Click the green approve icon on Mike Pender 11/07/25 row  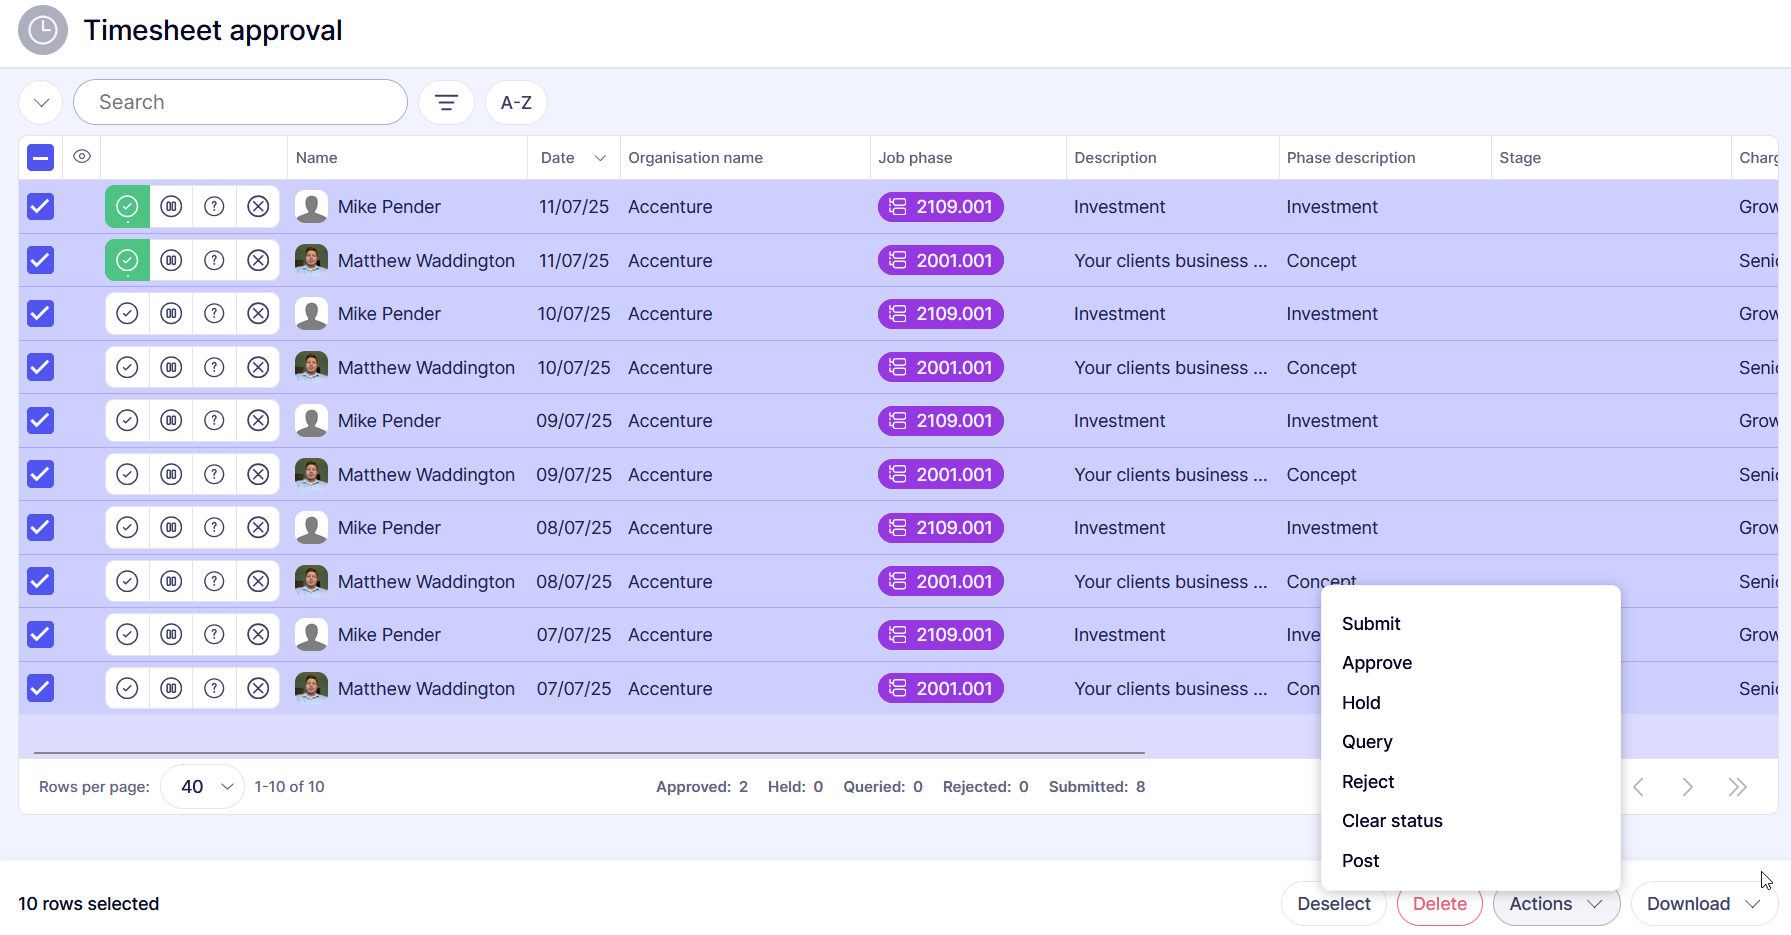(x=127, y=207)
